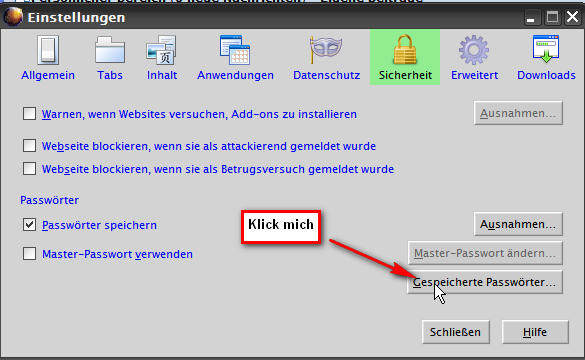
Task: Open the Datenschutz mask icon
Action: pyautogui.click(x=326, y=50)
